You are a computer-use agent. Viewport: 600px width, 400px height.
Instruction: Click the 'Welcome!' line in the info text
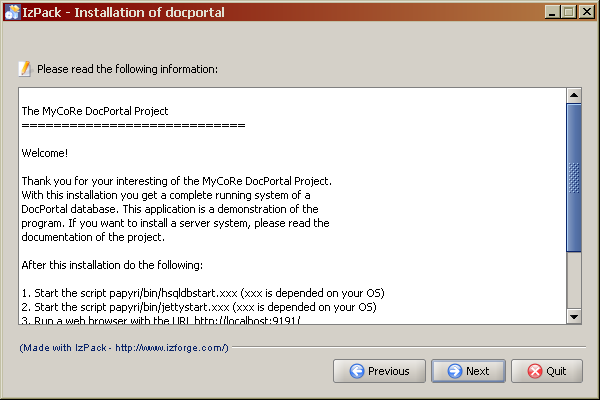[x=45, y=153]
